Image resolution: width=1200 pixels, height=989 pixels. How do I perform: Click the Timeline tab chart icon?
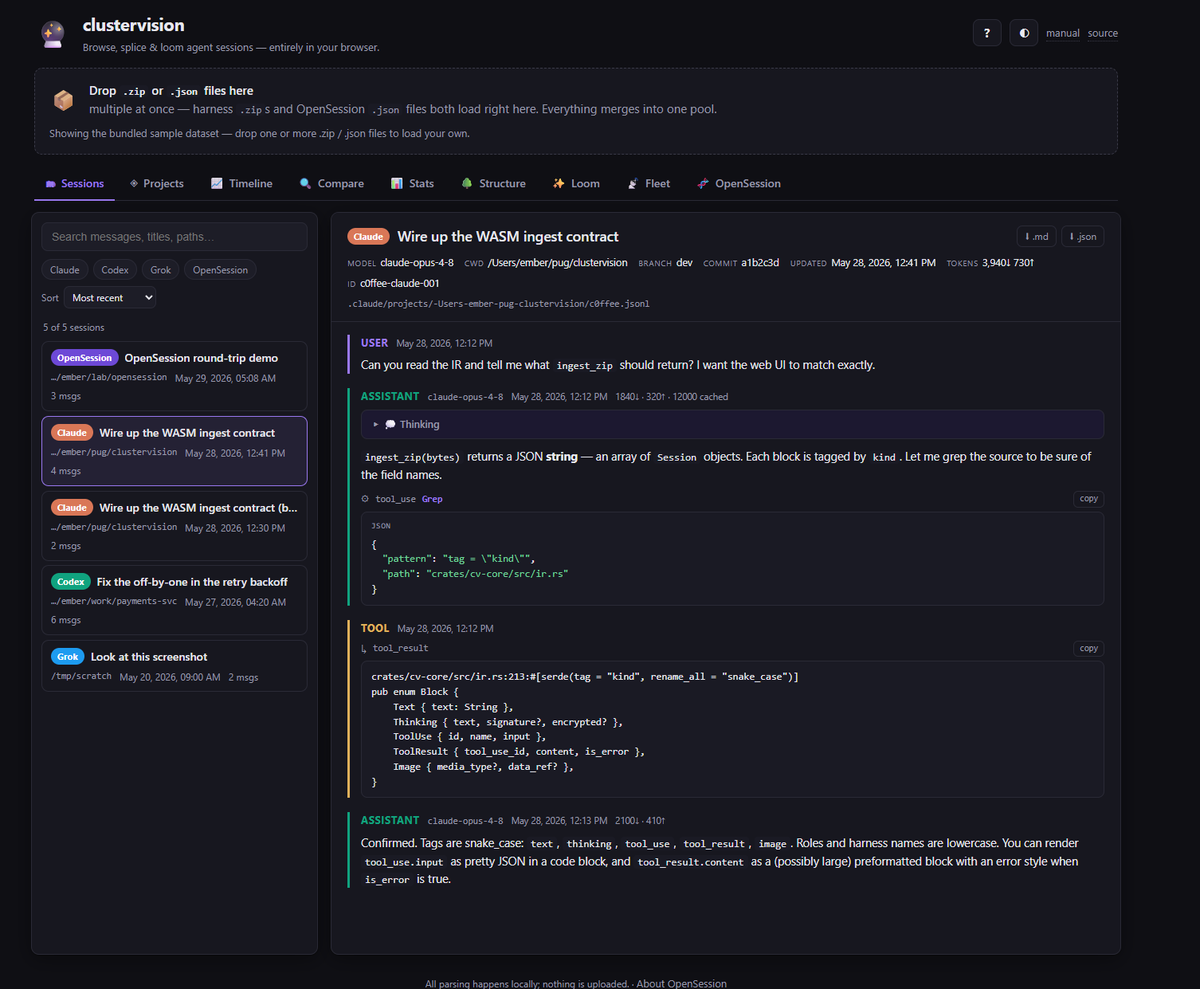[217, 184]
